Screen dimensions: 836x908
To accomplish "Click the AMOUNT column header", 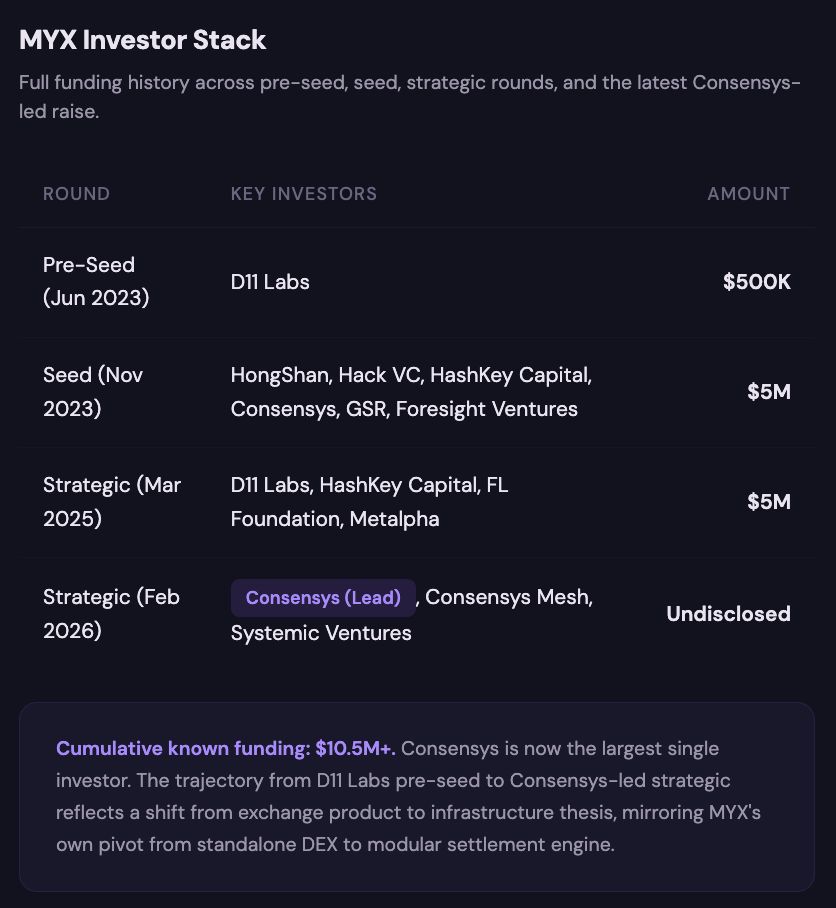I will tap(748, 194).
